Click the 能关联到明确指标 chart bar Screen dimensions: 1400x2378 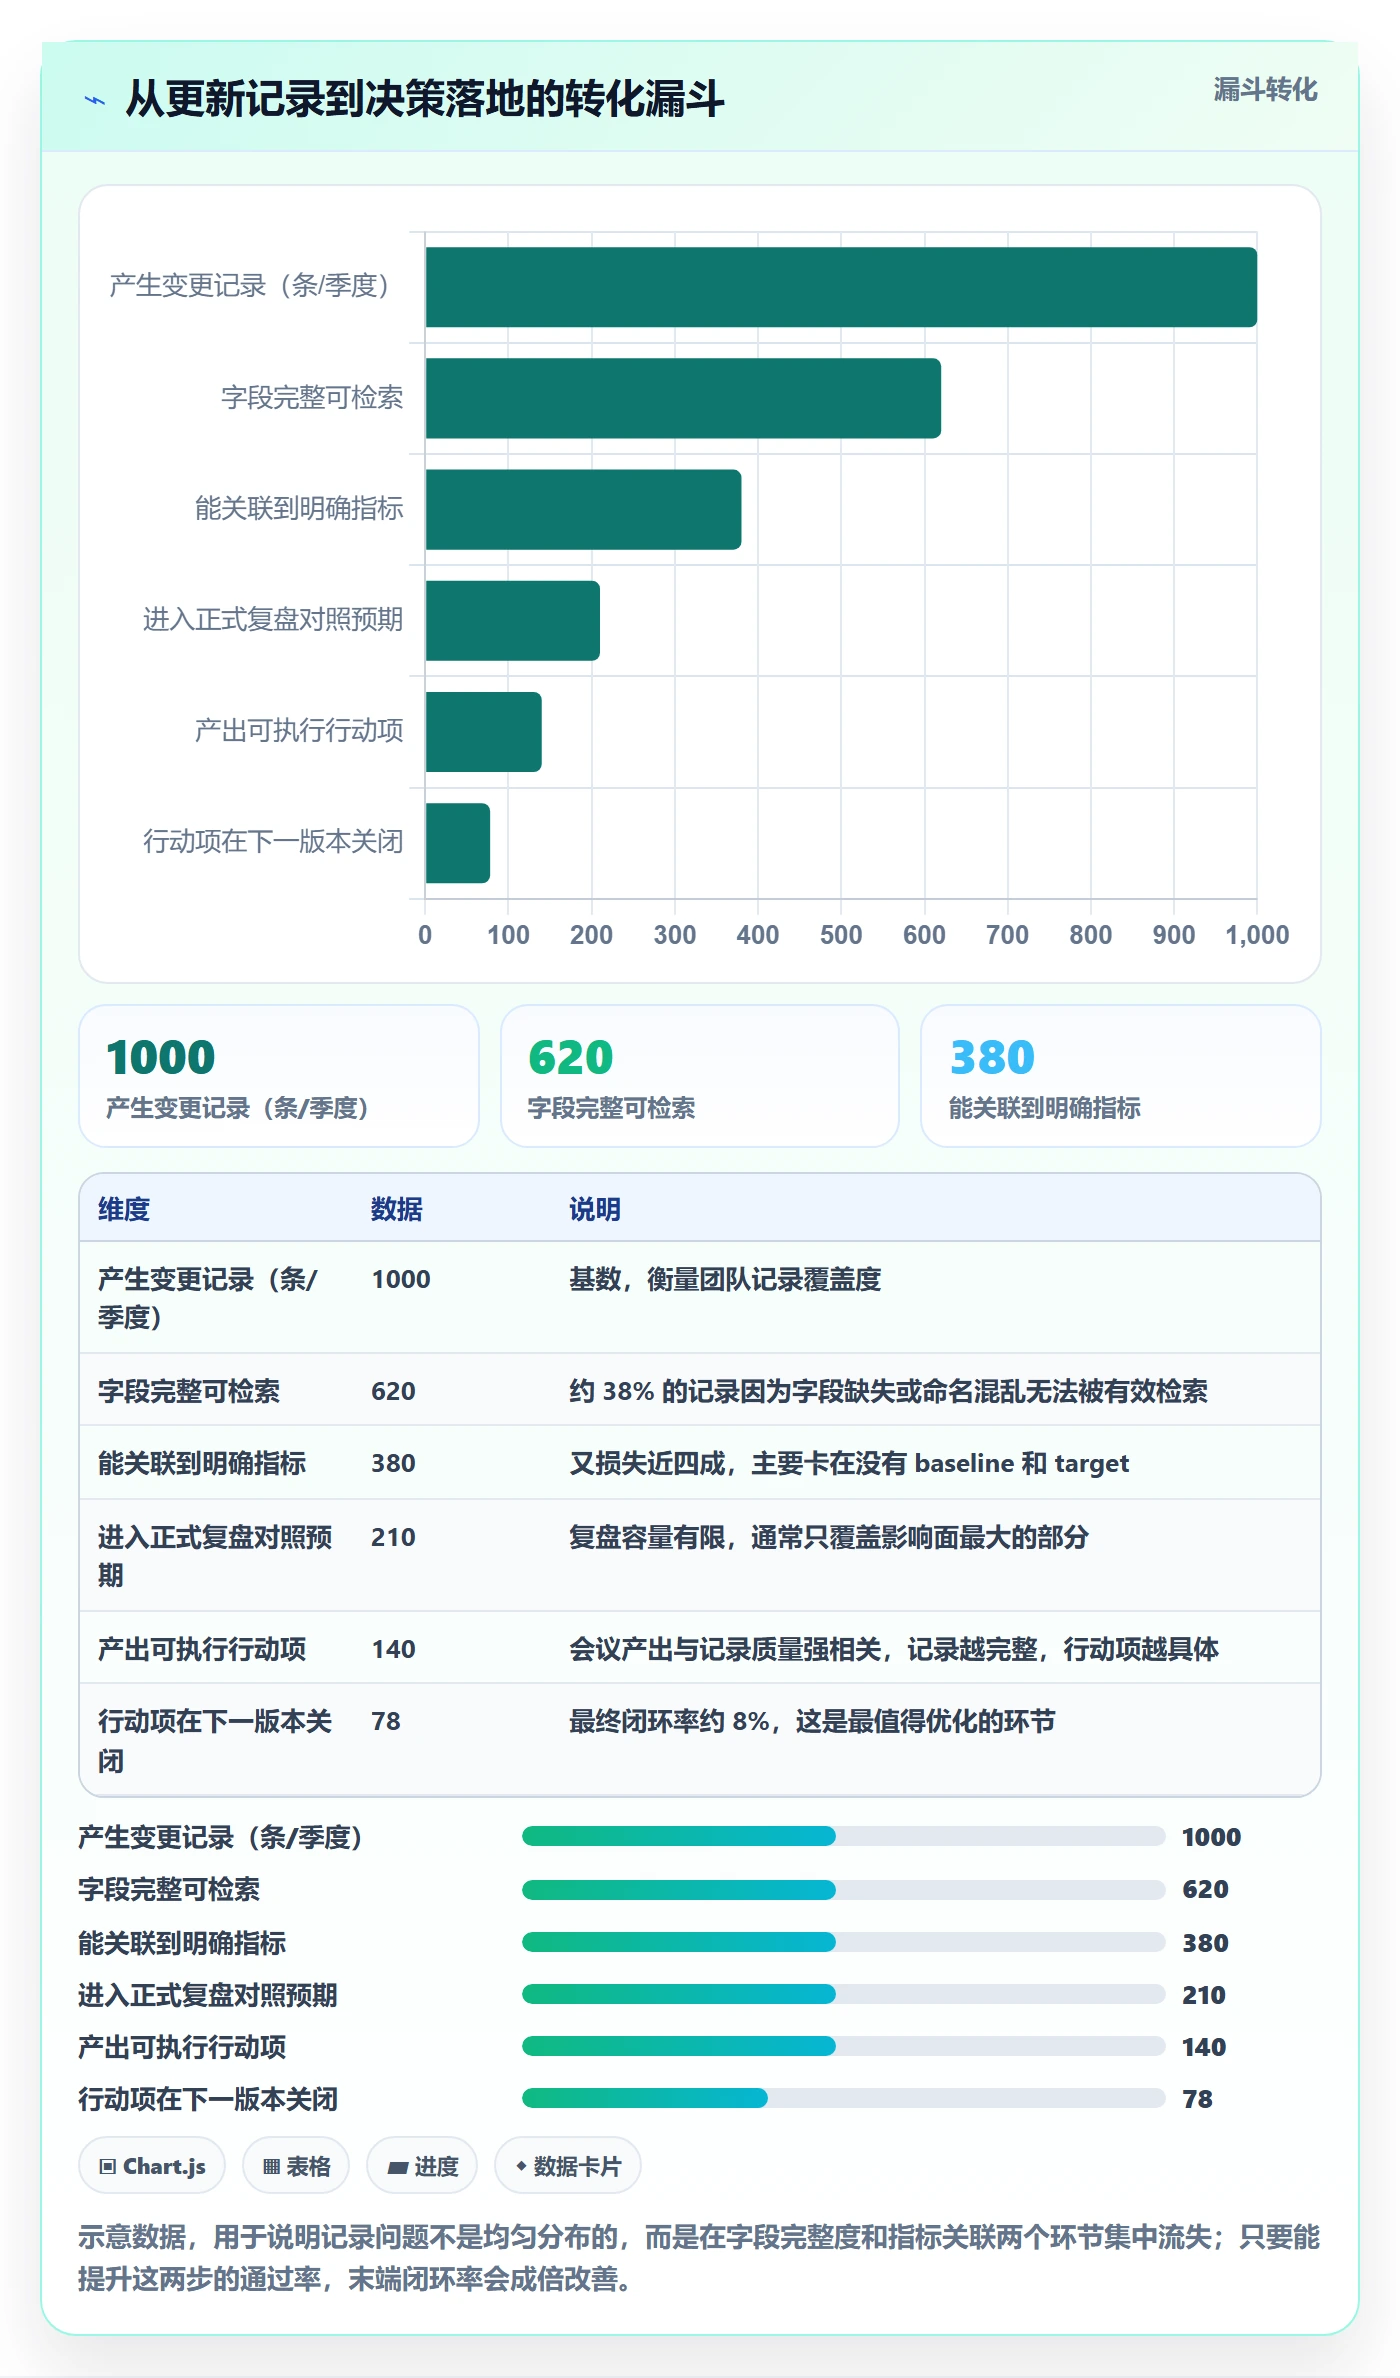[x=584, y=509]
